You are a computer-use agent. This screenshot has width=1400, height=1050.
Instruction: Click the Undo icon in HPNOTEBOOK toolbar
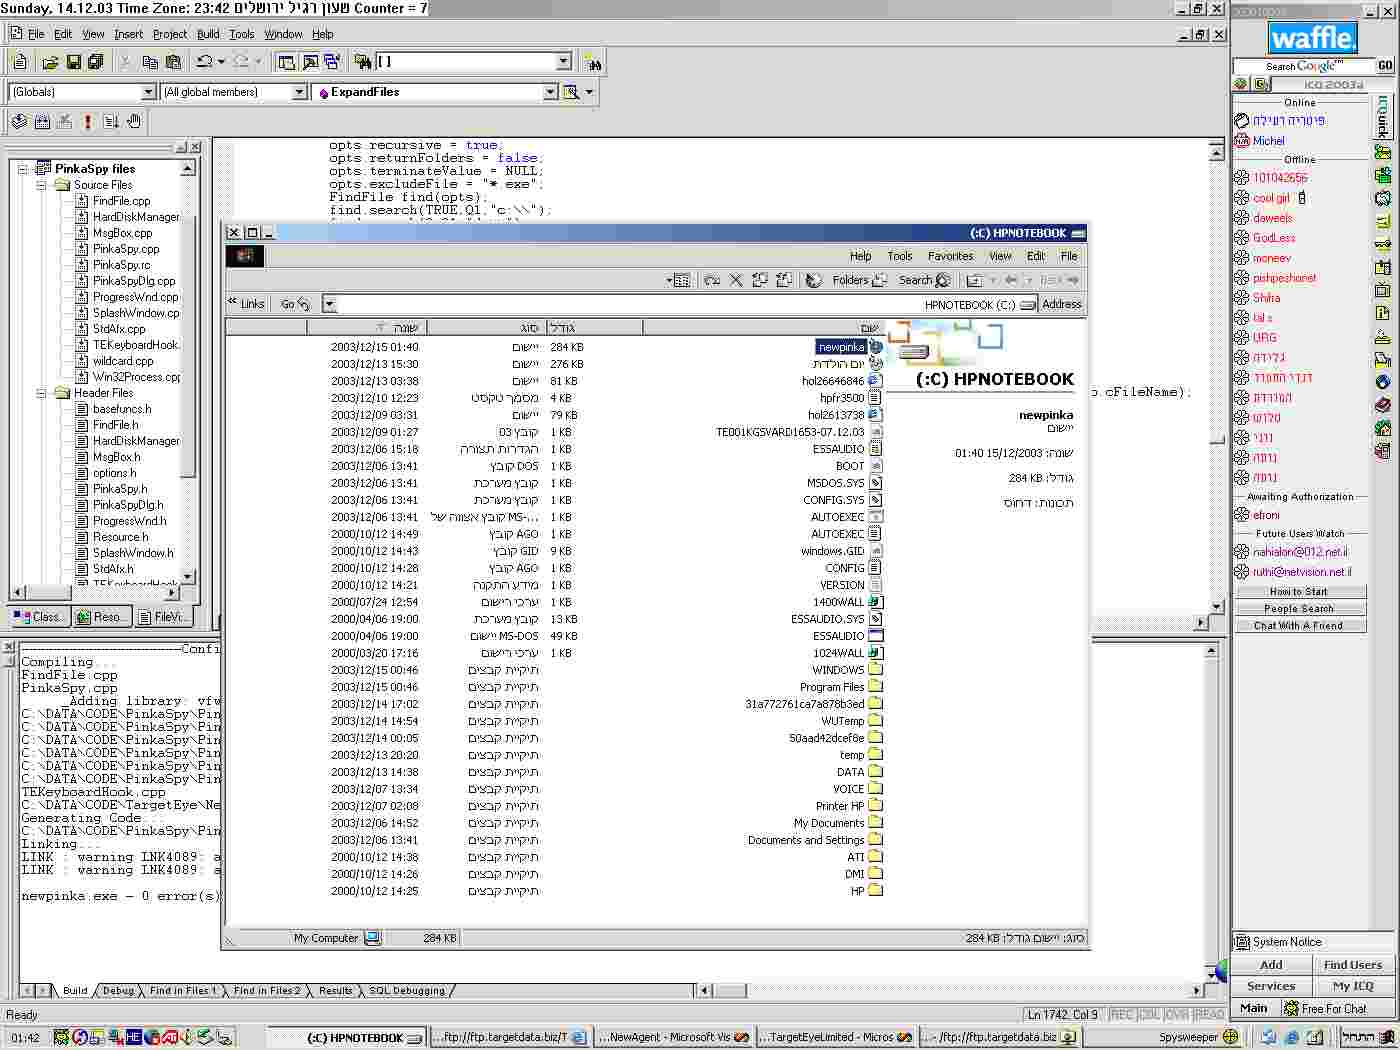click(x=712, y=280)
